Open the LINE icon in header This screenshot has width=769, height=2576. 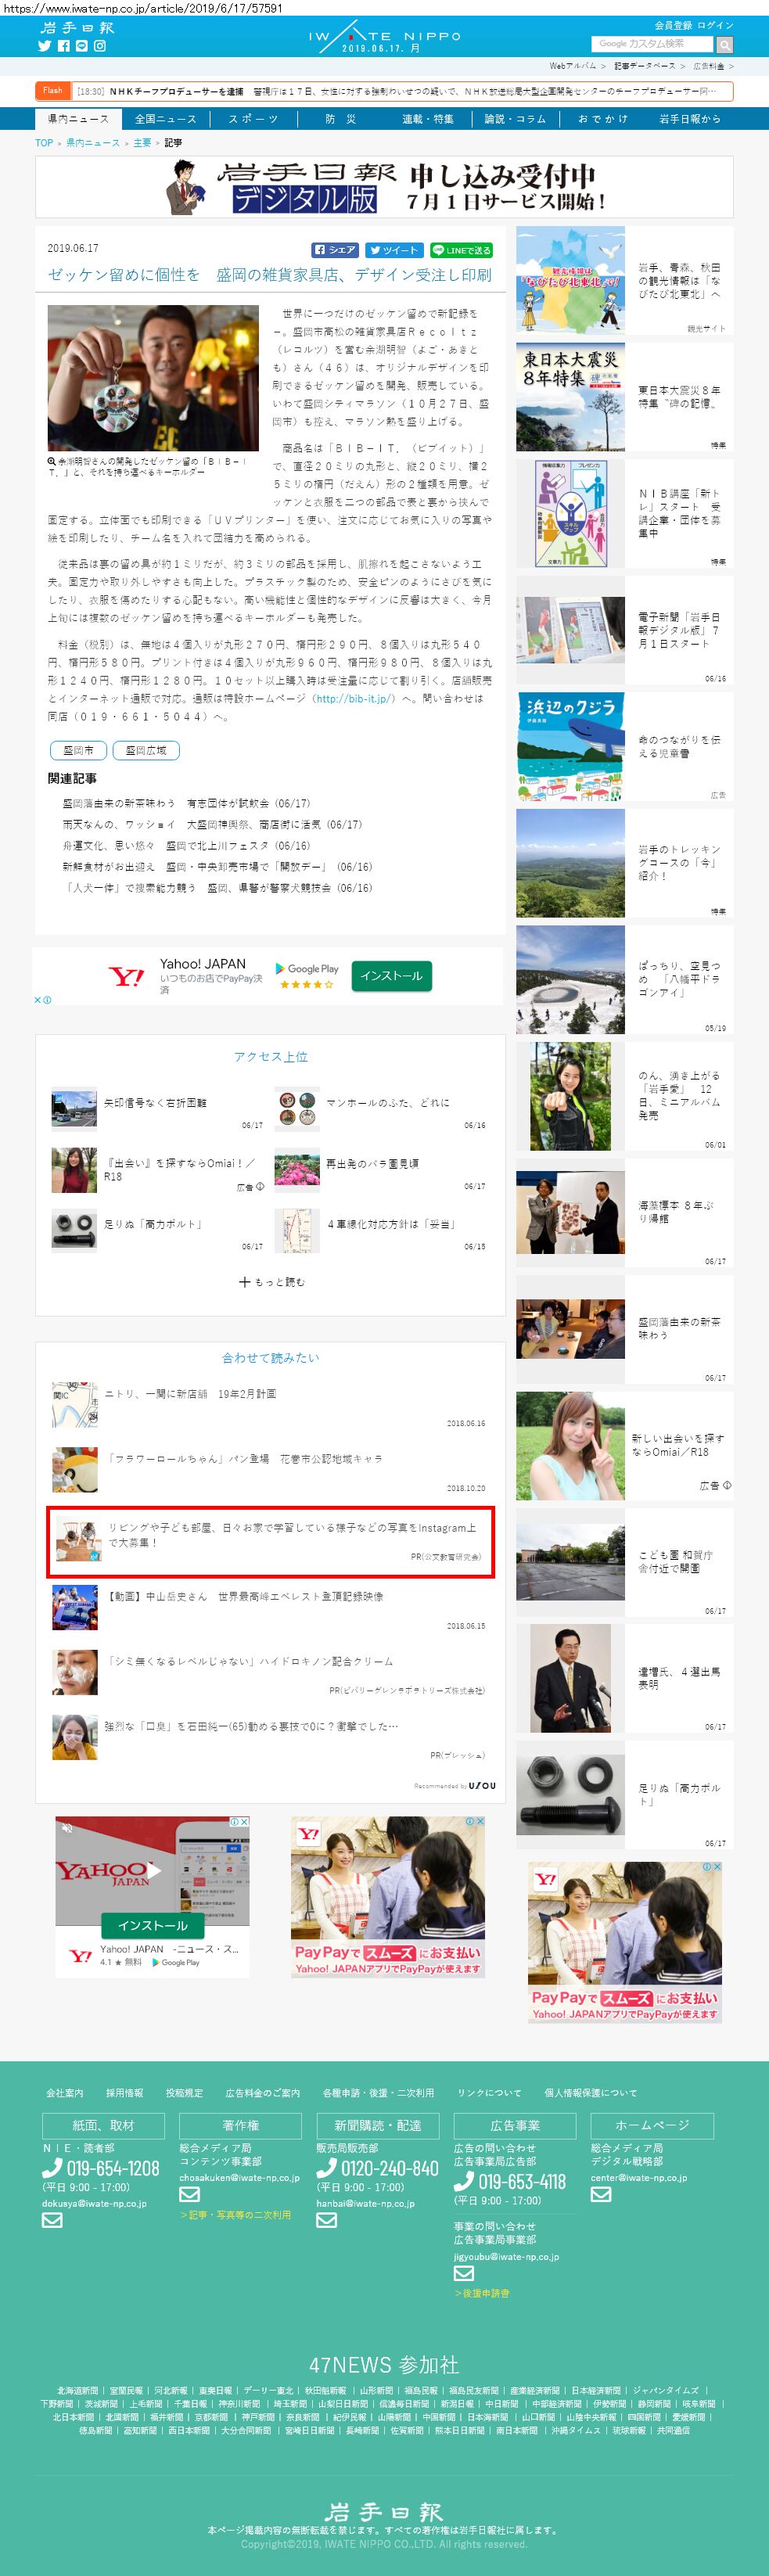(x=81, y=46)
